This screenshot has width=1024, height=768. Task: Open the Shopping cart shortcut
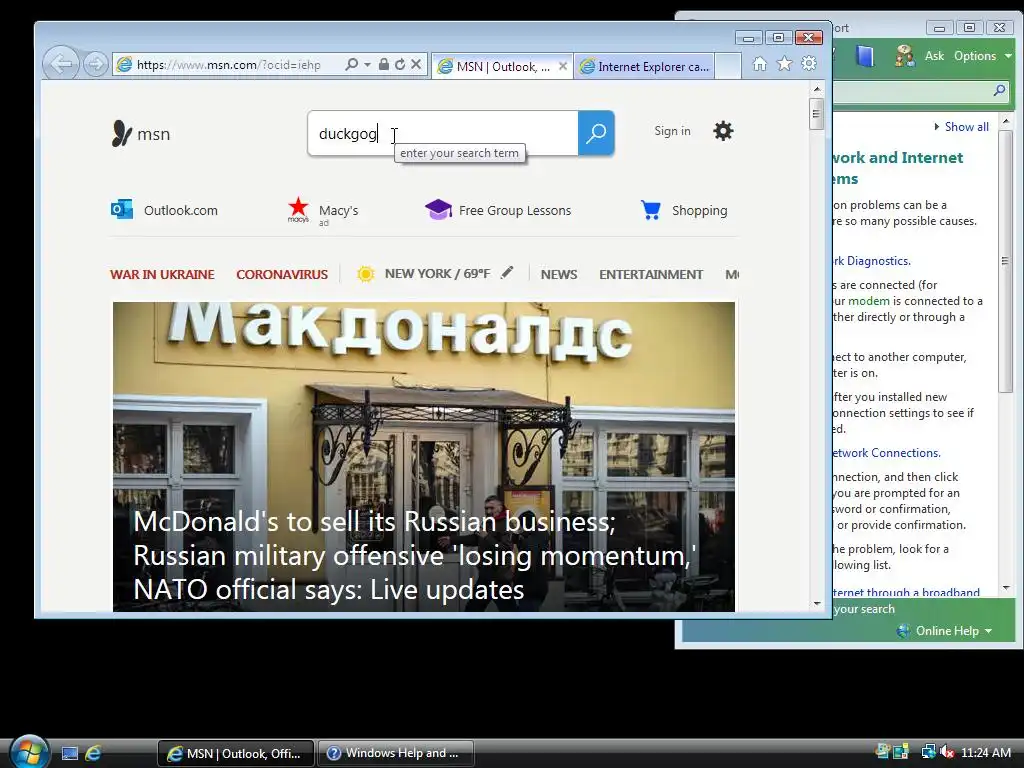point(684,210)
